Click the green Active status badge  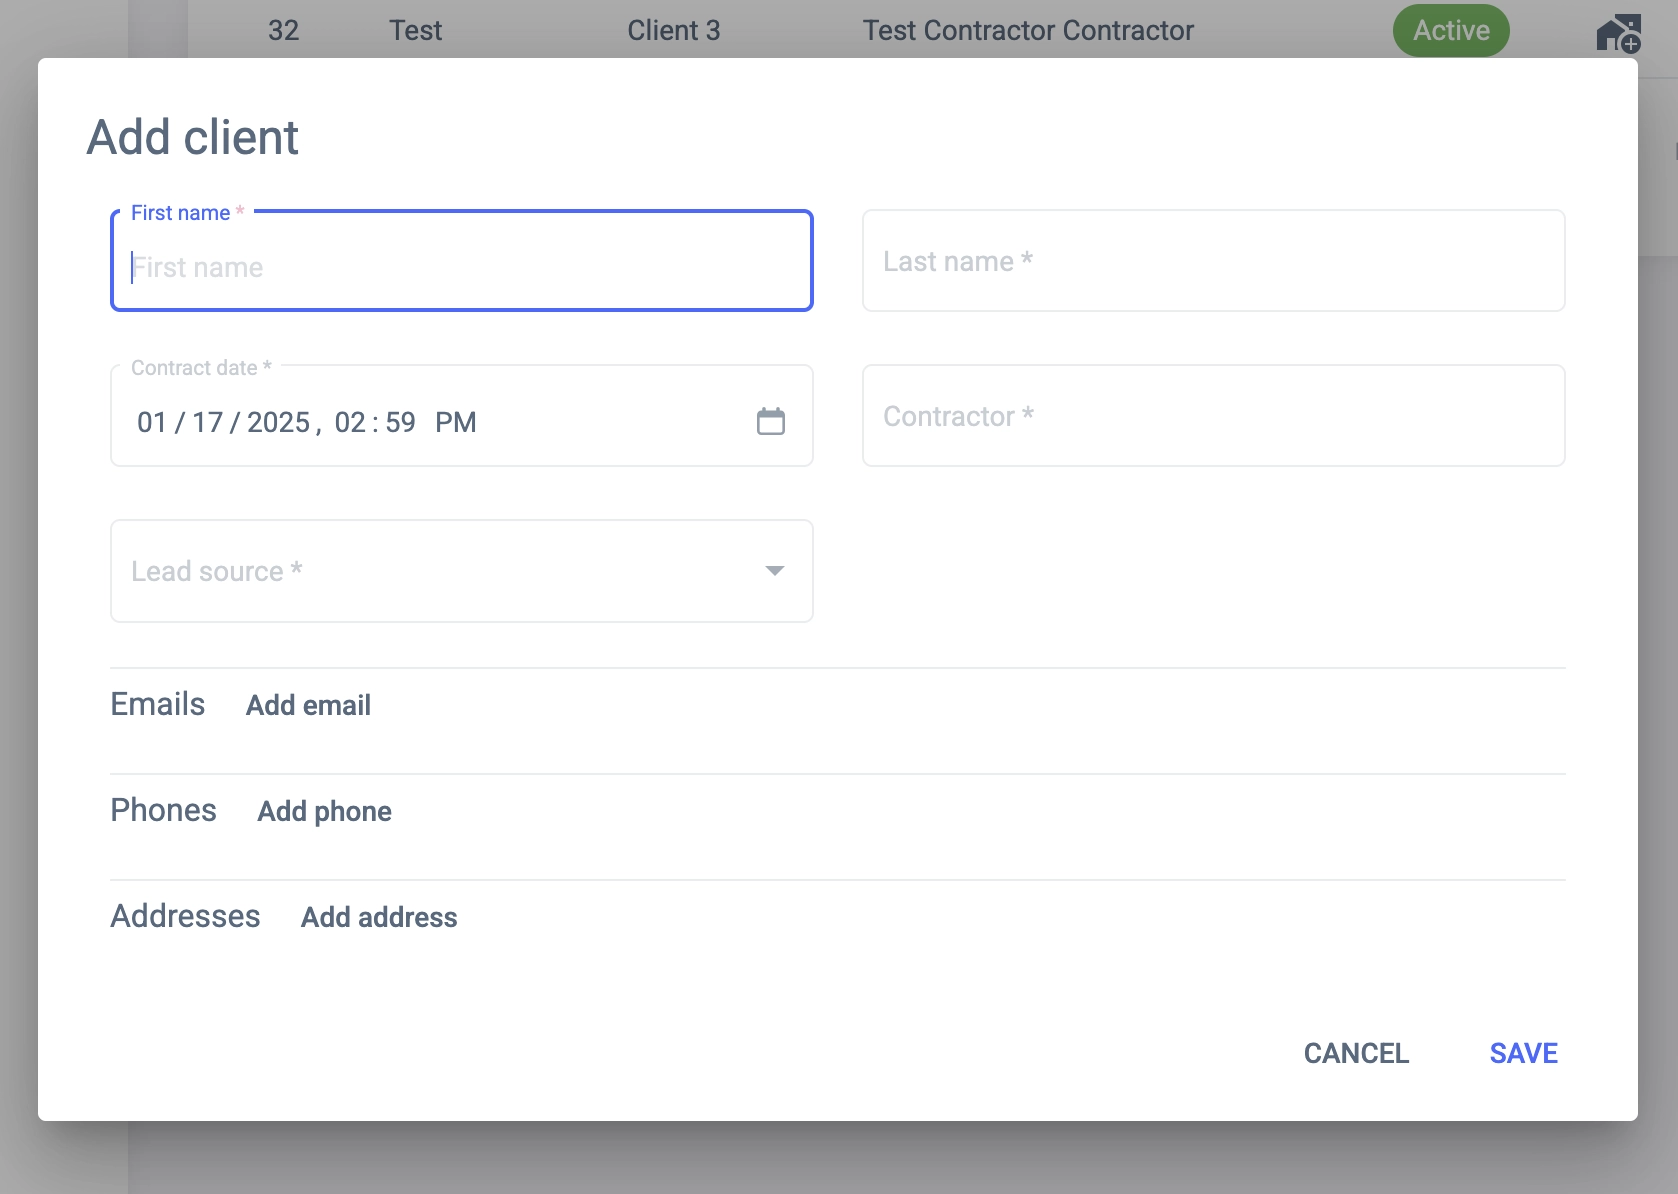1450,31
